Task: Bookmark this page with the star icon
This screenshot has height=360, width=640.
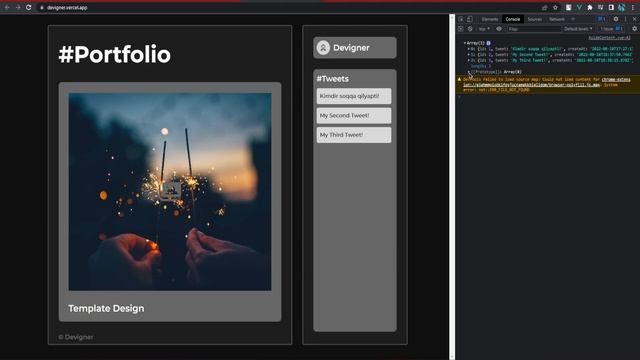Action: point(555,7)
